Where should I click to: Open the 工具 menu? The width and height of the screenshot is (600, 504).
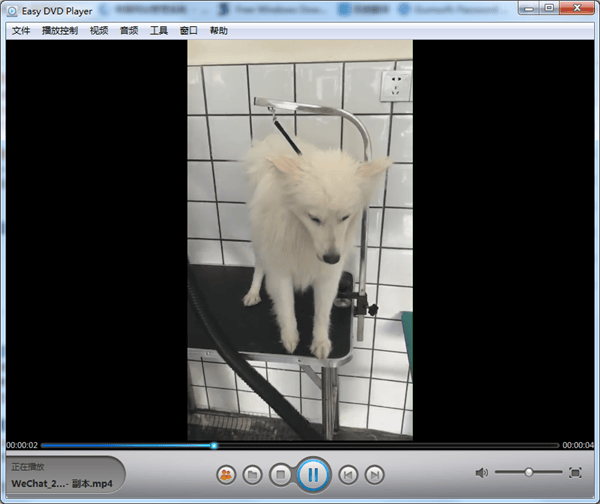coord(159,31)
